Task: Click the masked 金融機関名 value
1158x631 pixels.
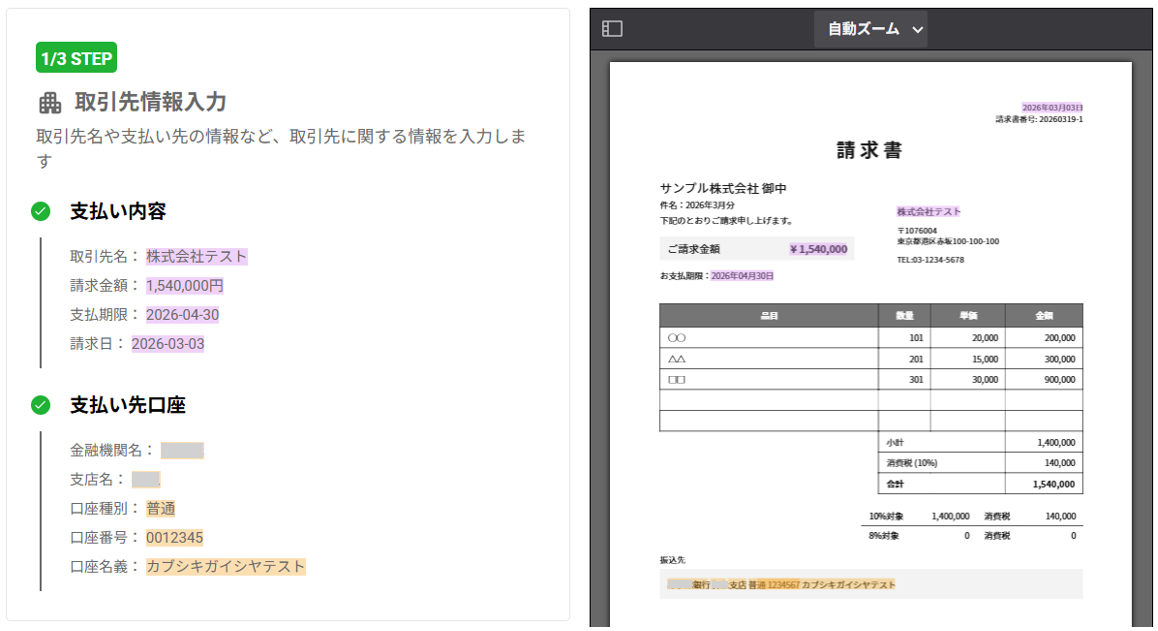Action: pyautogui.click(x=182, y=450)
